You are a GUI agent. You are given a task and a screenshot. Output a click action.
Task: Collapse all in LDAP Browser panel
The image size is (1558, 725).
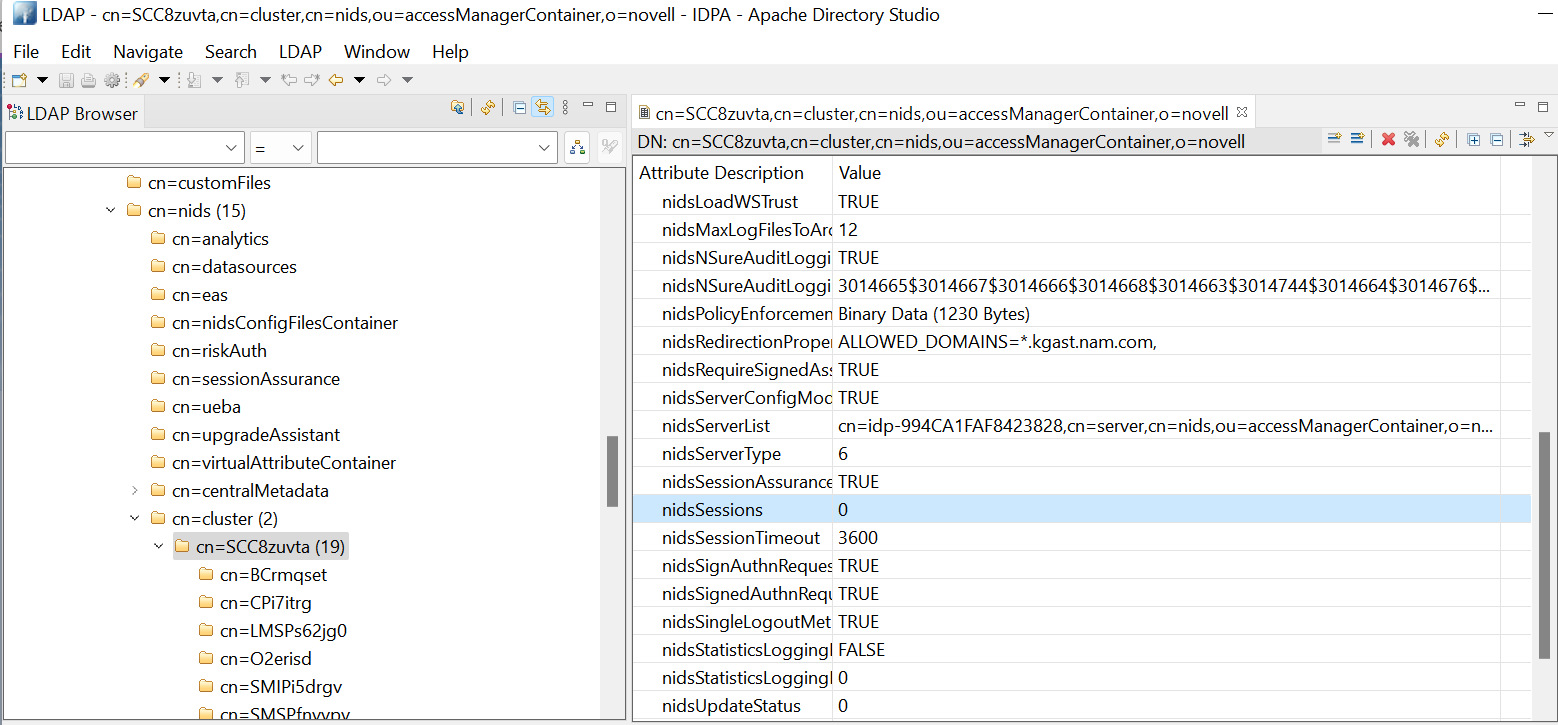click(x=519, y=108)
